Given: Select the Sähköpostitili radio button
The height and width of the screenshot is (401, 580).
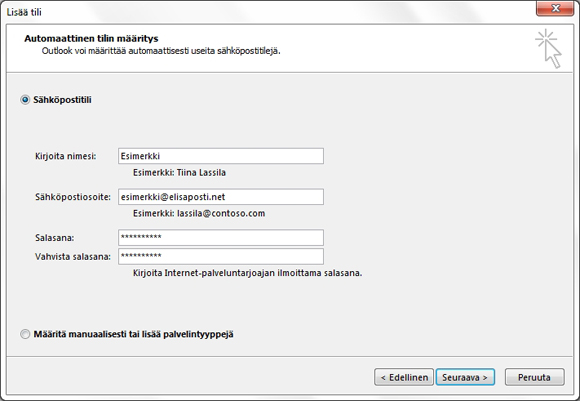Looking at the screenshot, I should click(25, 100).
